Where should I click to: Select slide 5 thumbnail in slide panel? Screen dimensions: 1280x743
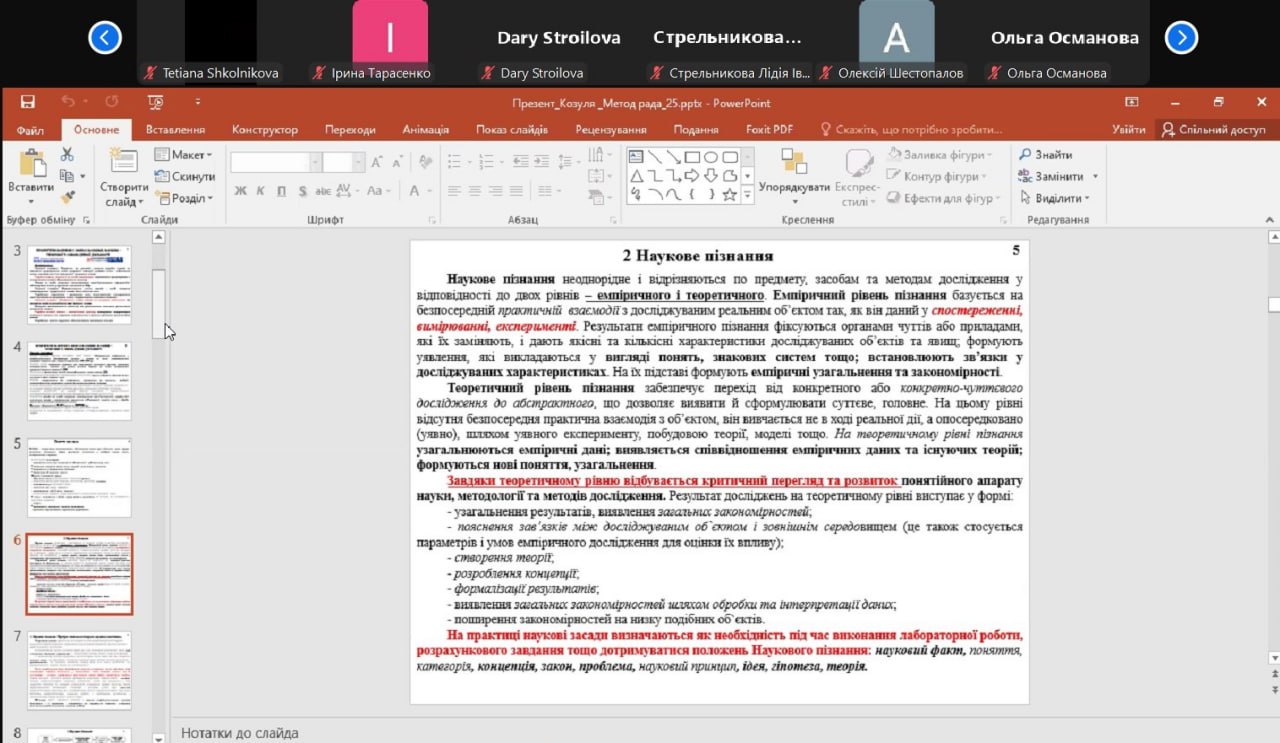(79, 477)
